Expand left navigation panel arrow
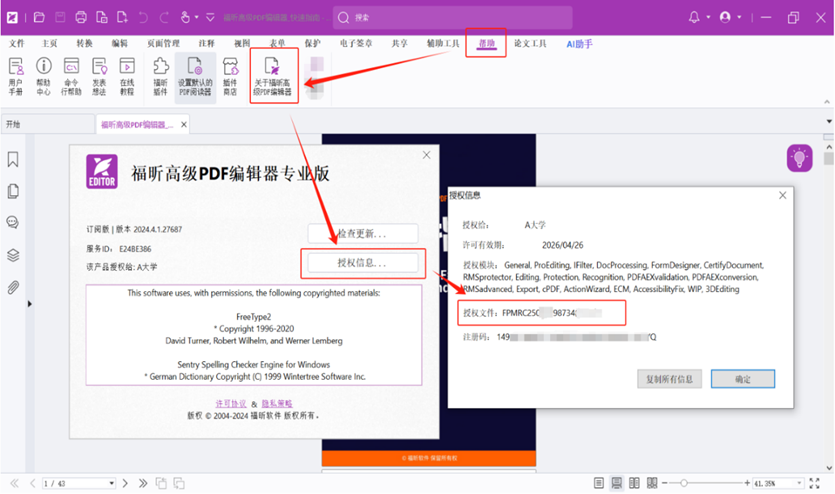The image size is (835, 494). click(30, 304)
